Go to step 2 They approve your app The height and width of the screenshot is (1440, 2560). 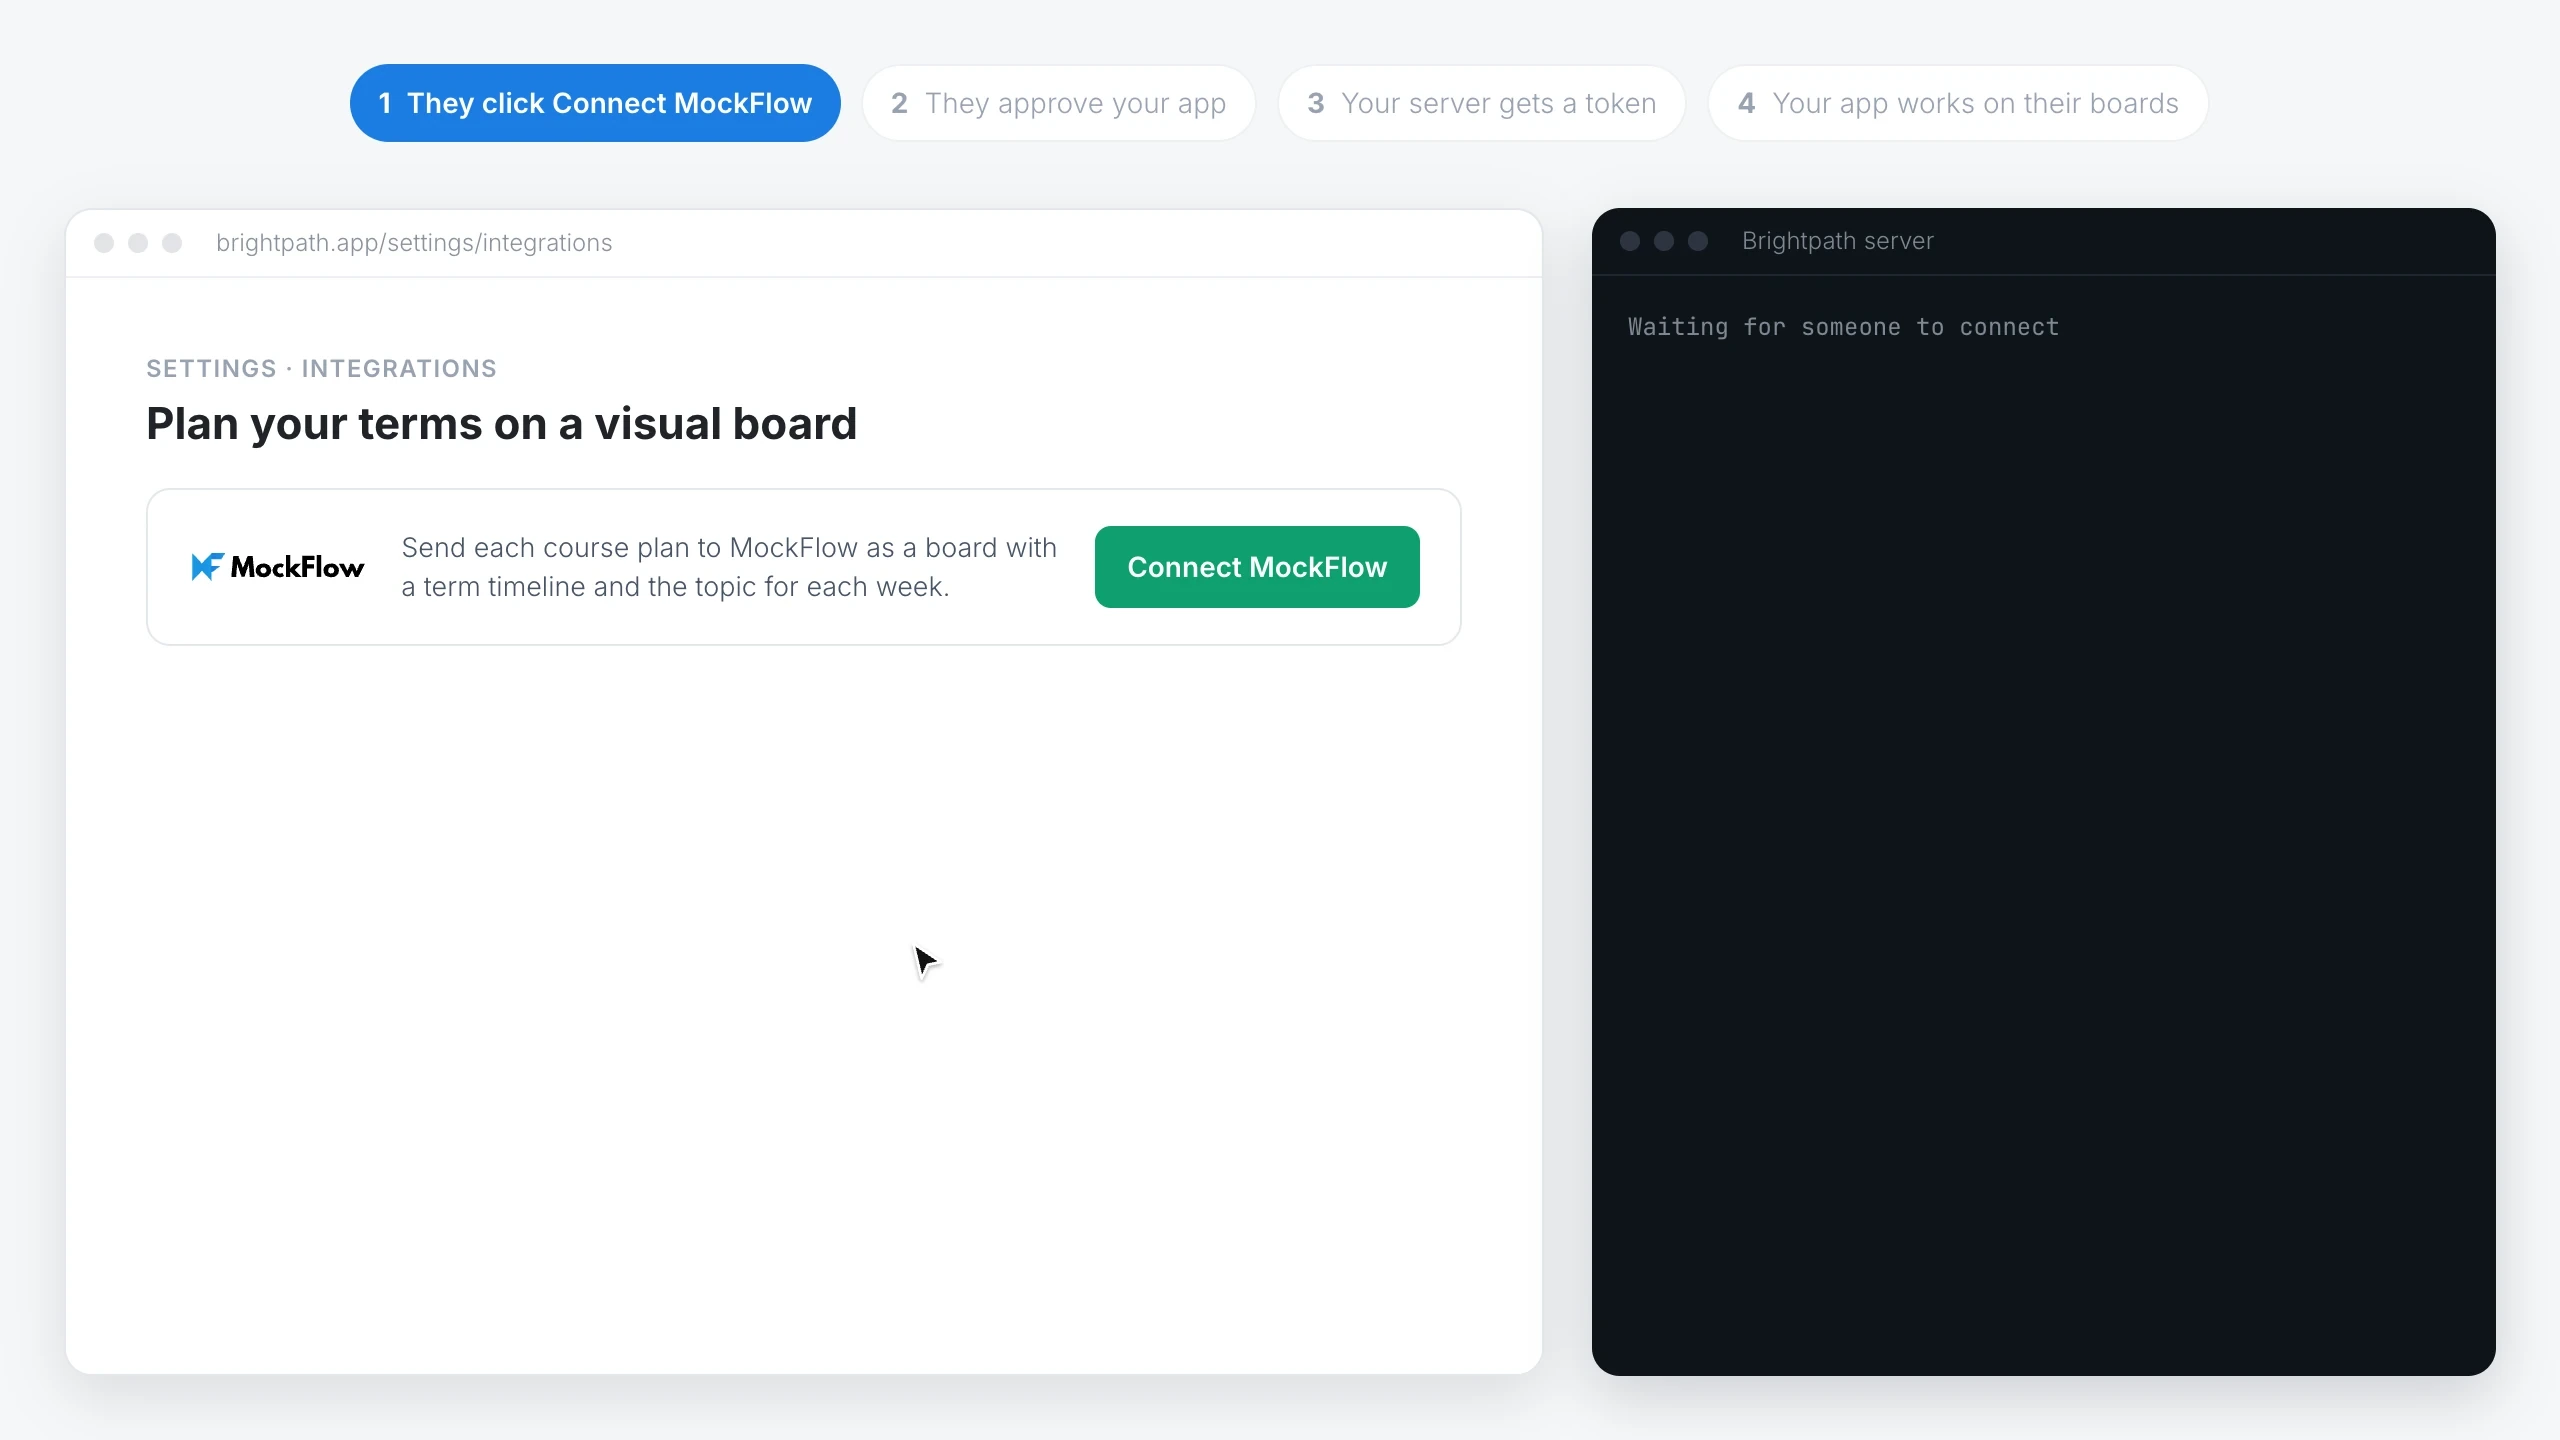click(1058, 103)
